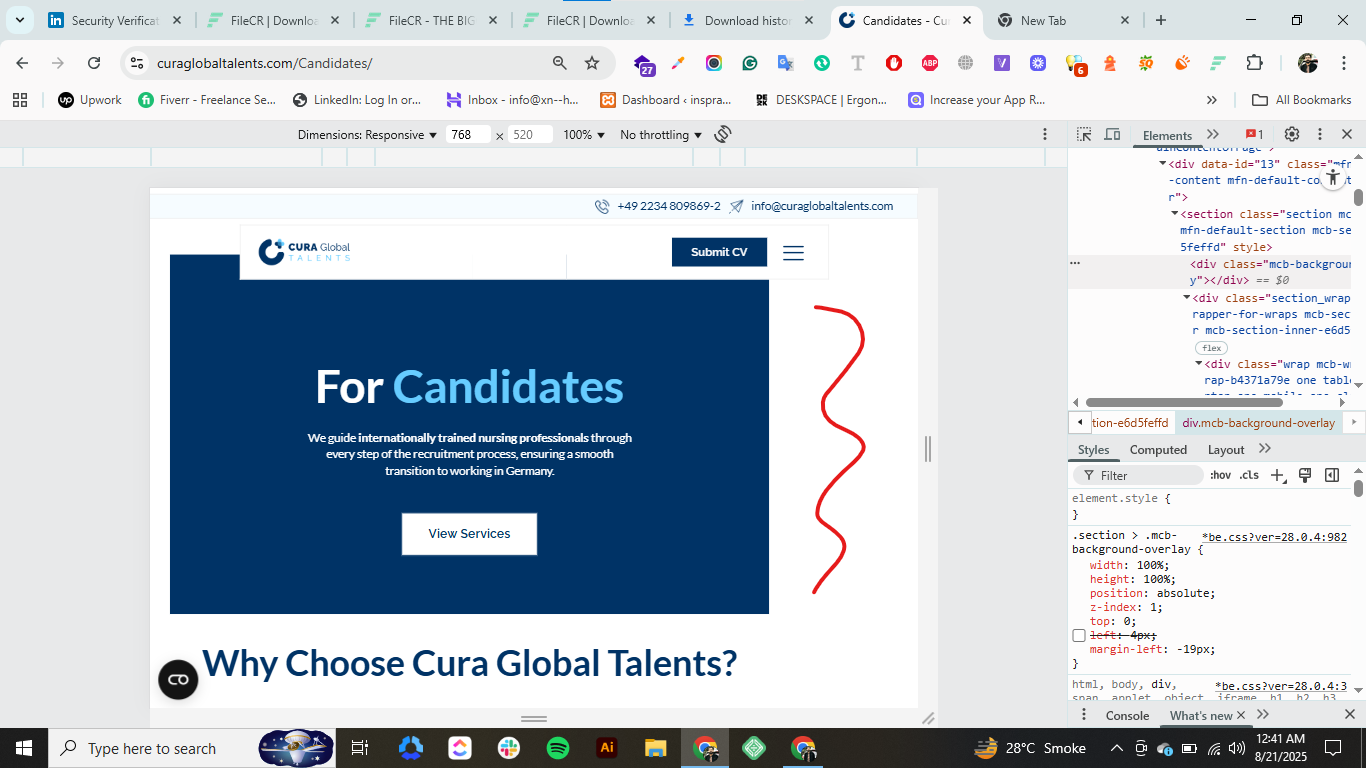
Task: Activate the DevTools inspect element picker
Action: coord(1084,134)
